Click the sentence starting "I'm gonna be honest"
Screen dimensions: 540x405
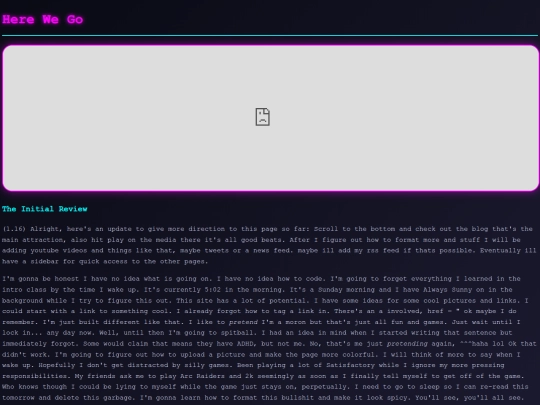(108, 279)
